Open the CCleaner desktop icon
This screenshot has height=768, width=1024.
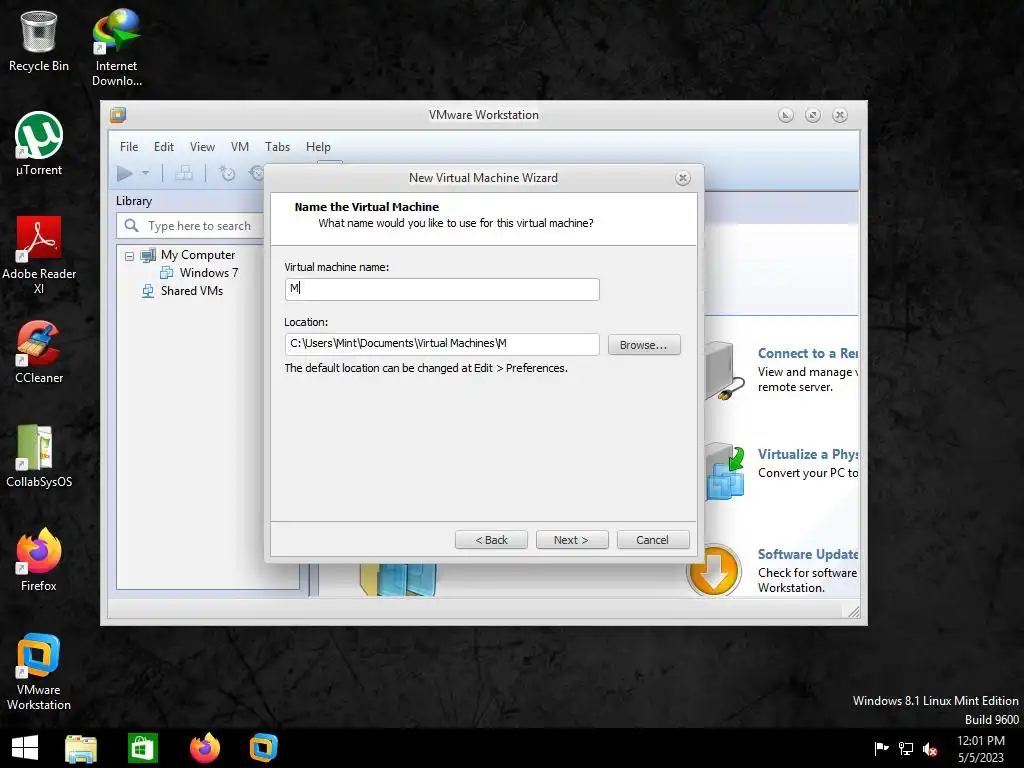pyautogui.click(x=39, y=352)
